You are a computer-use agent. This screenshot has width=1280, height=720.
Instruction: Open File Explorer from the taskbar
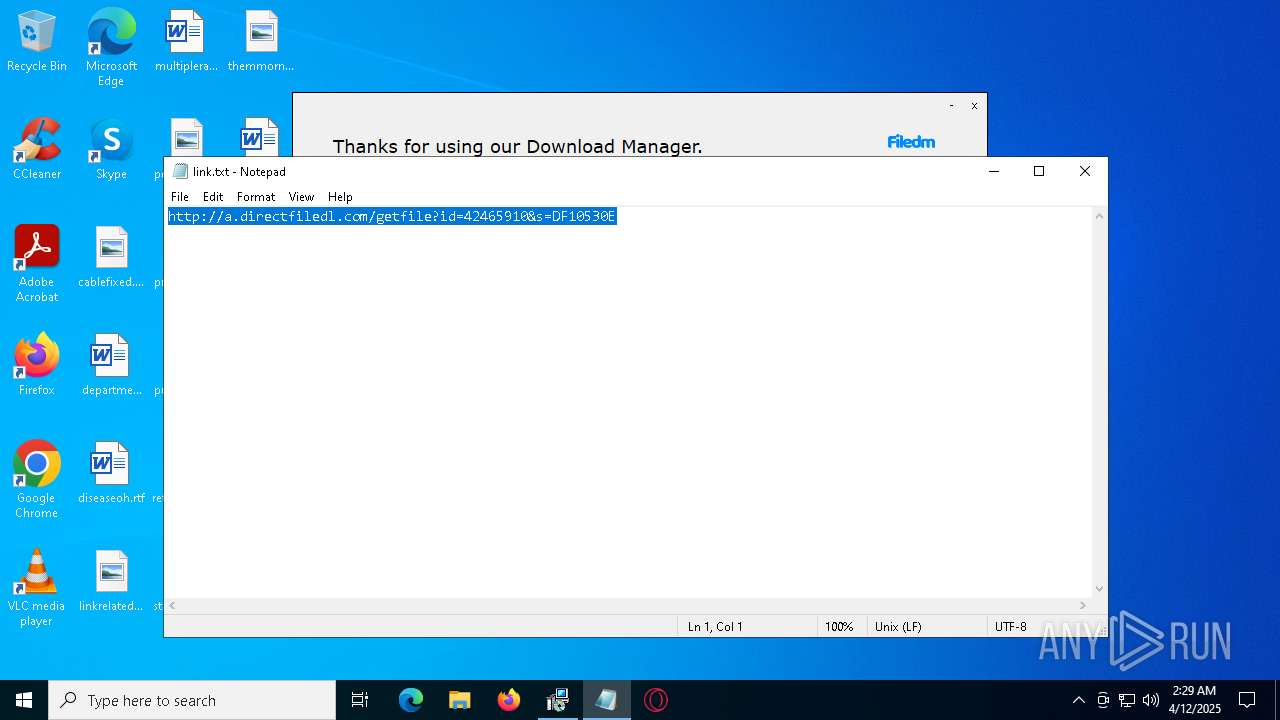[459, 700]
